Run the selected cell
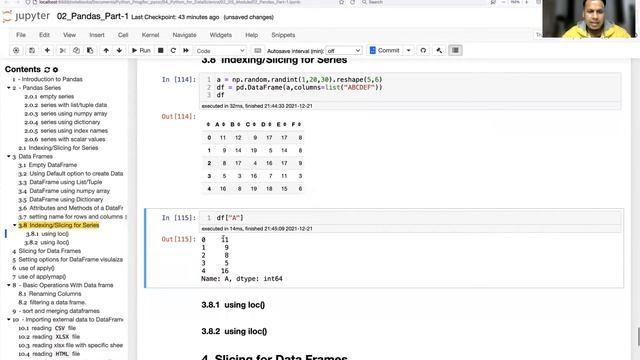The height and width of the screenshot is (360, 640). click(x=141, y=51)
